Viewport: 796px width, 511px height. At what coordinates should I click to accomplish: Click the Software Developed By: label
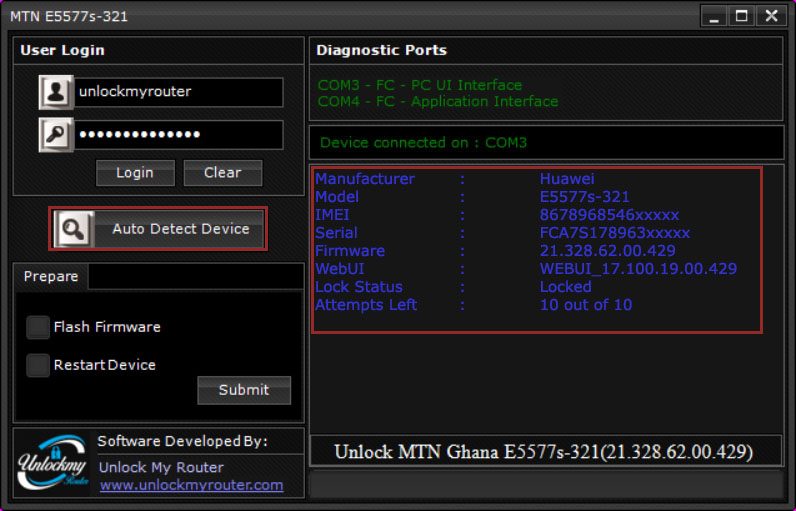[x=182, y=441]
